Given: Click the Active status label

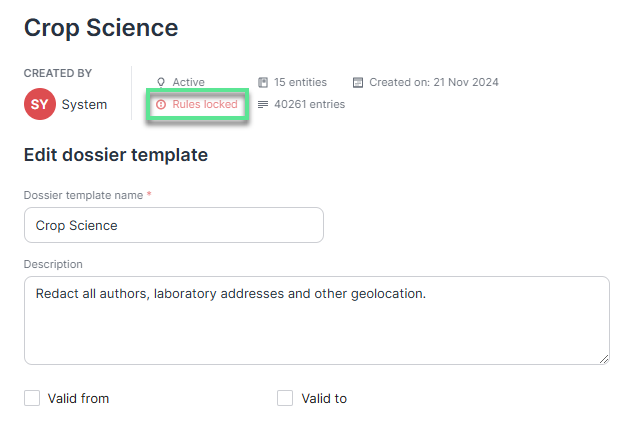Looking at the screenshot, I should pyautogui.click(x=189, y=82).
